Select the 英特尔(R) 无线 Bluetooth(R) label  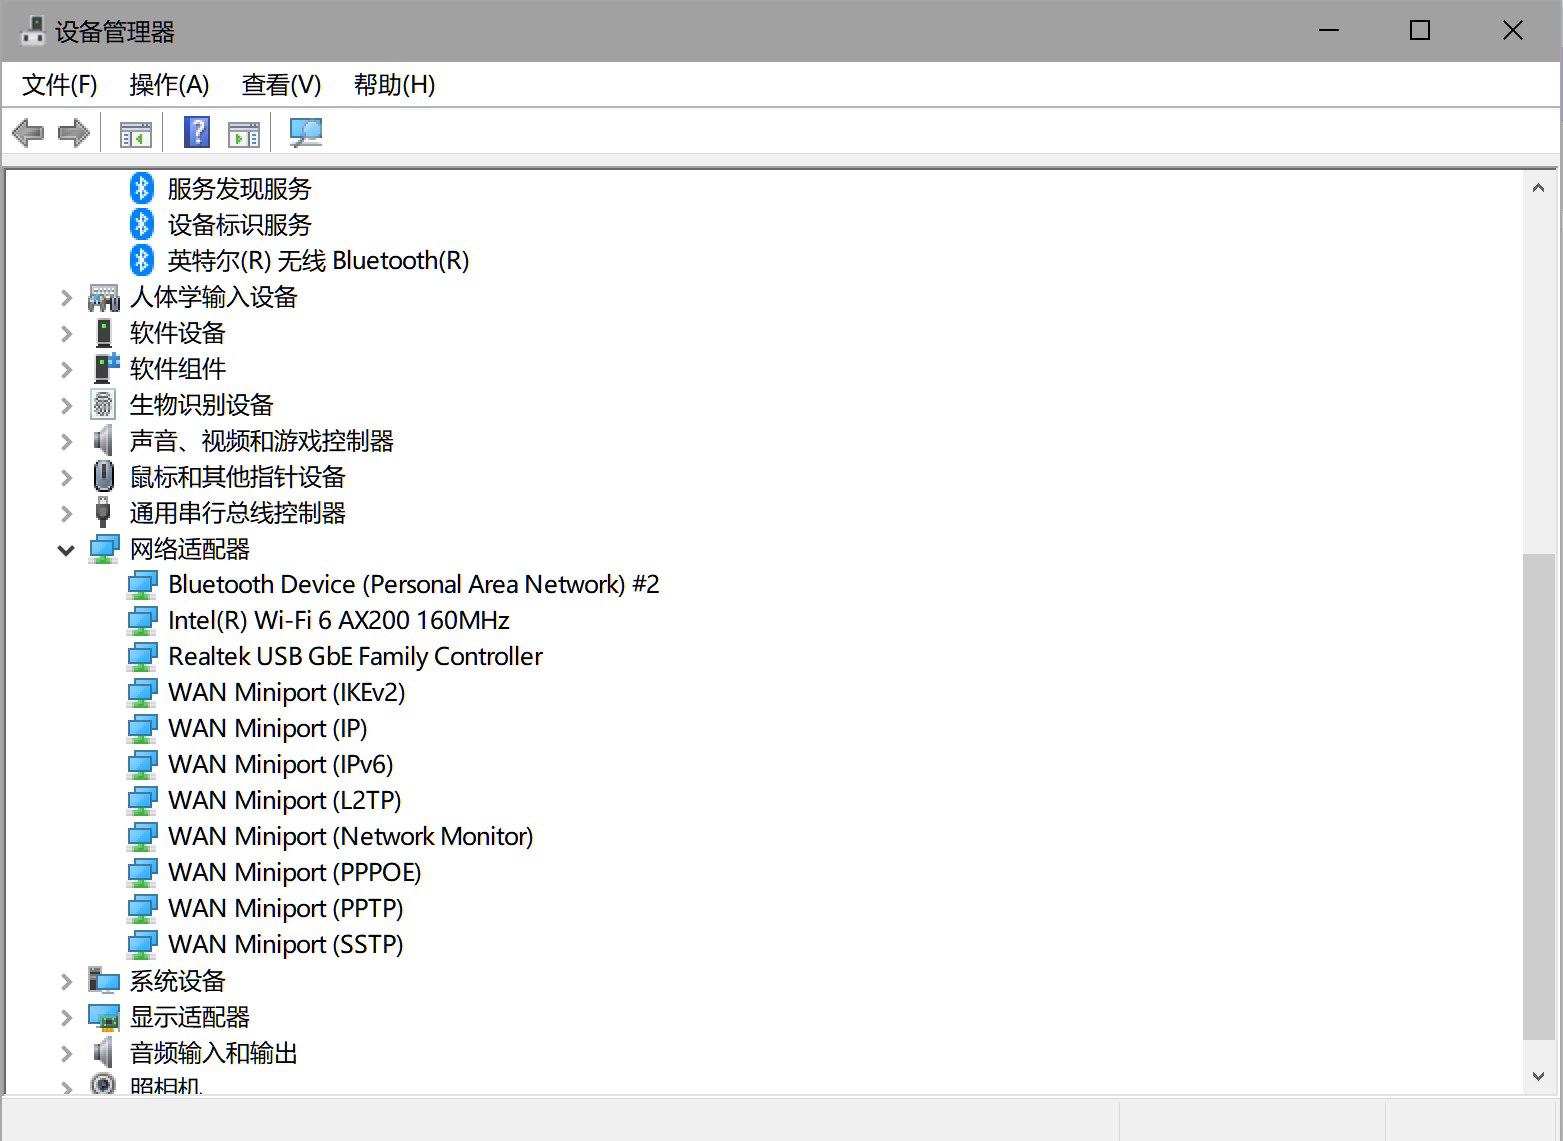coord(318,260)
